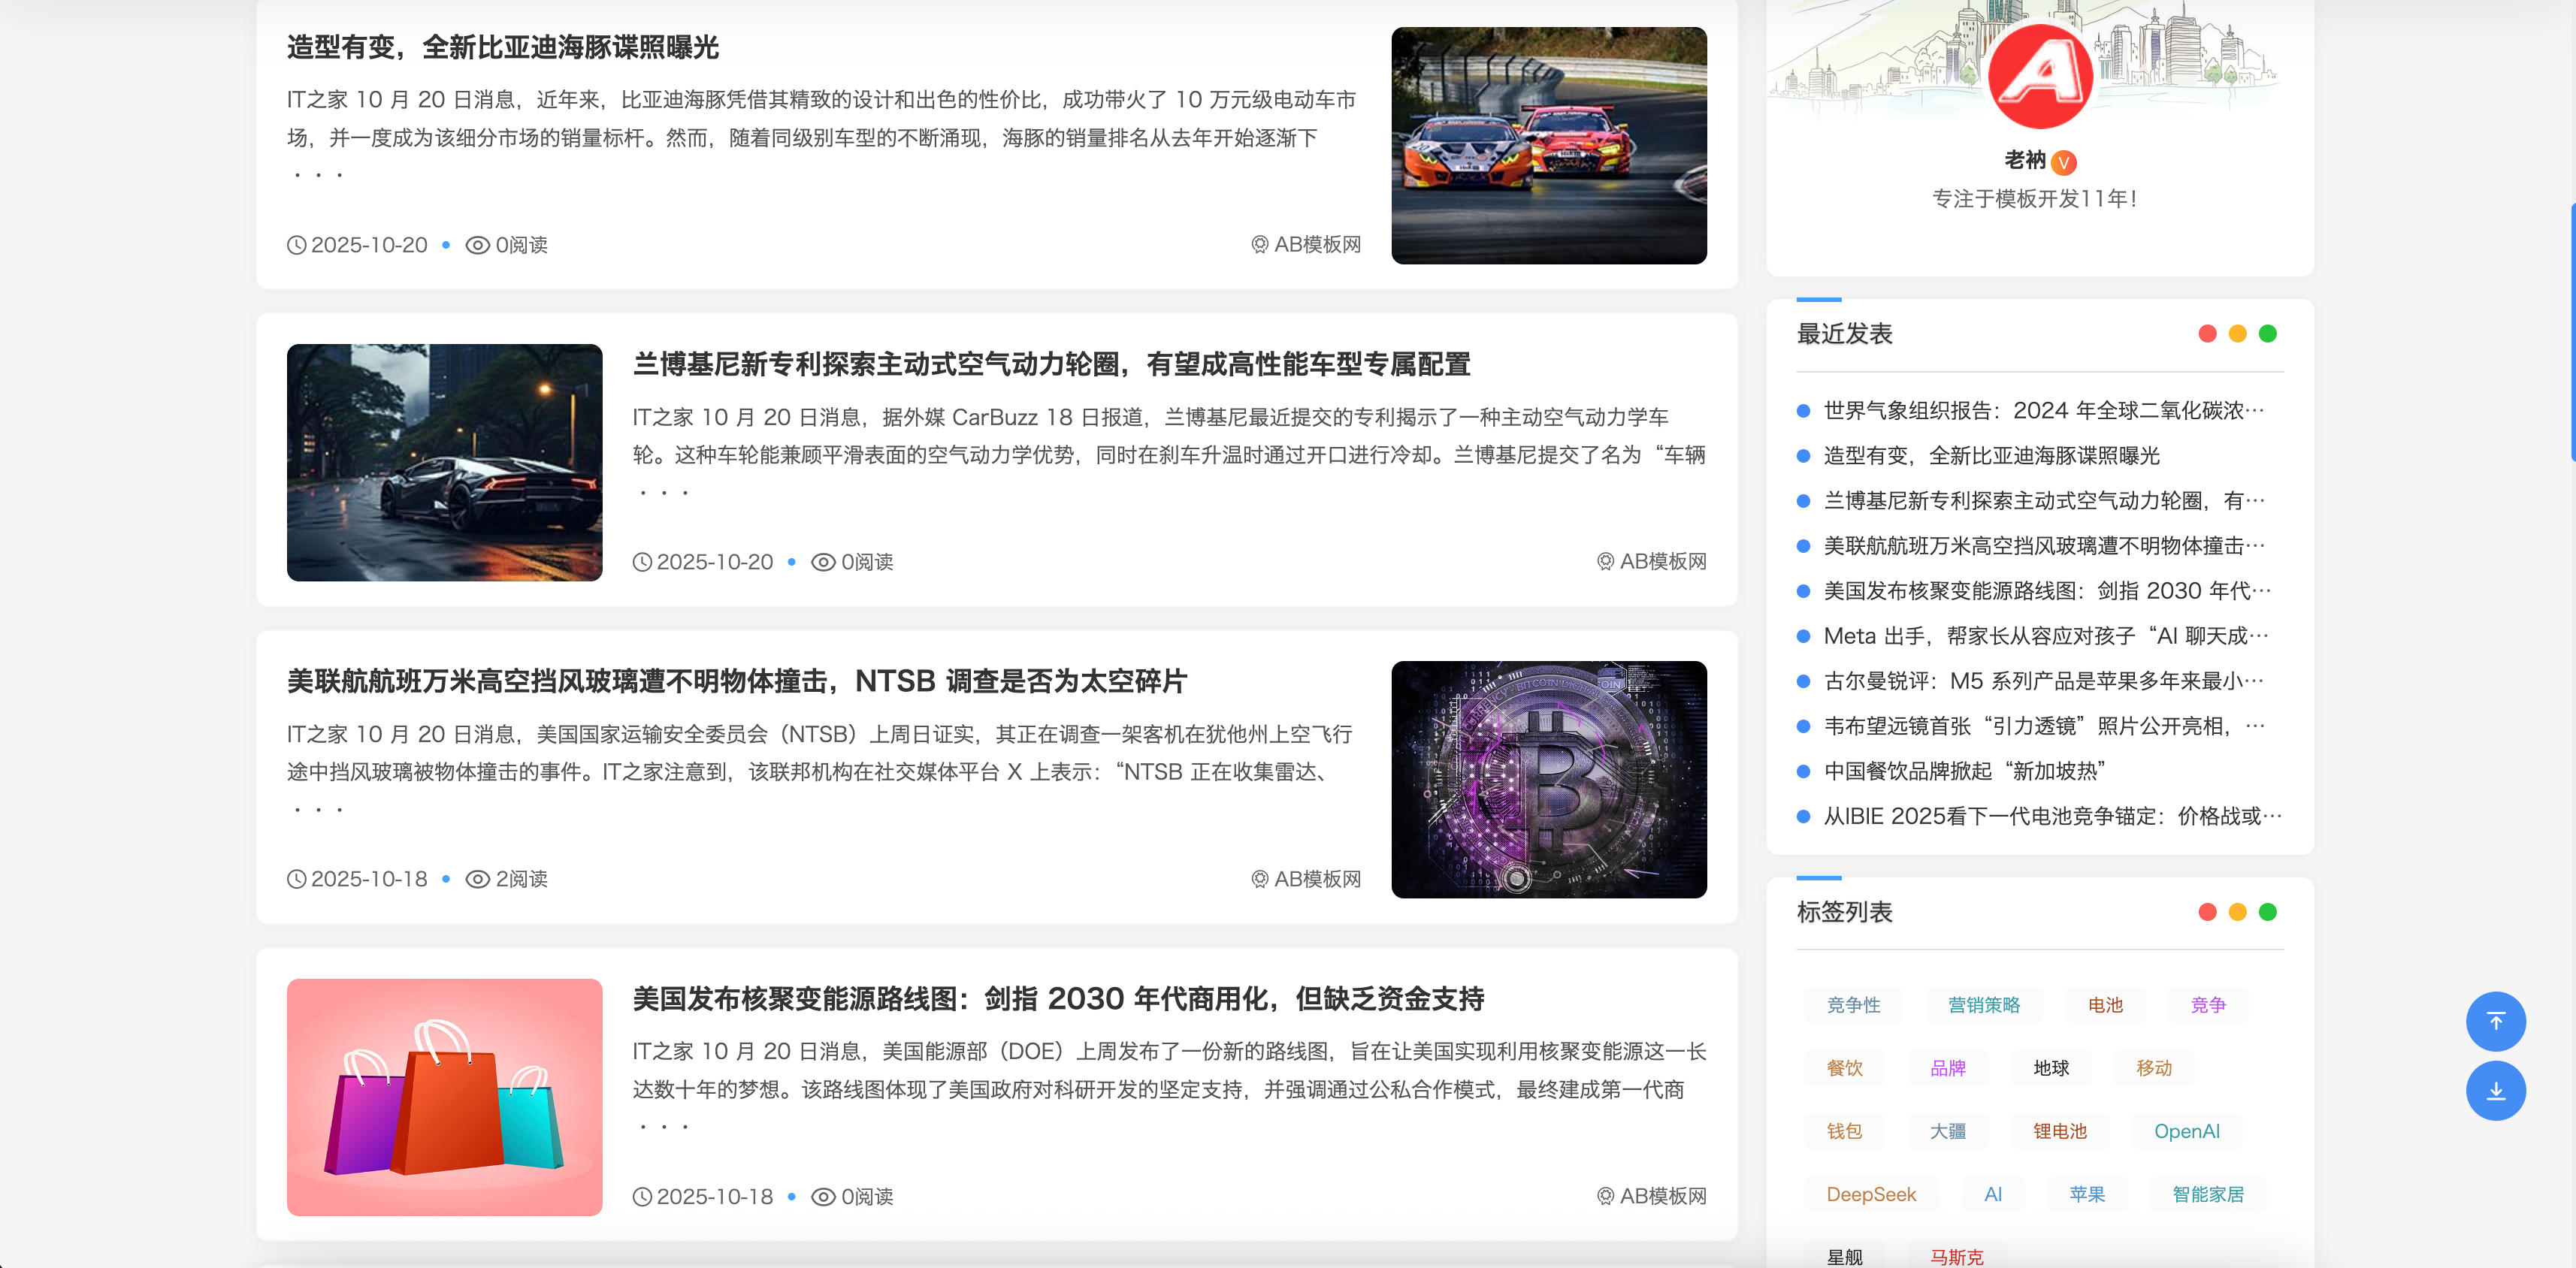The image size is (2576, 1268).
Task: Click the author name 老衲
Action: coord(2024,160)
